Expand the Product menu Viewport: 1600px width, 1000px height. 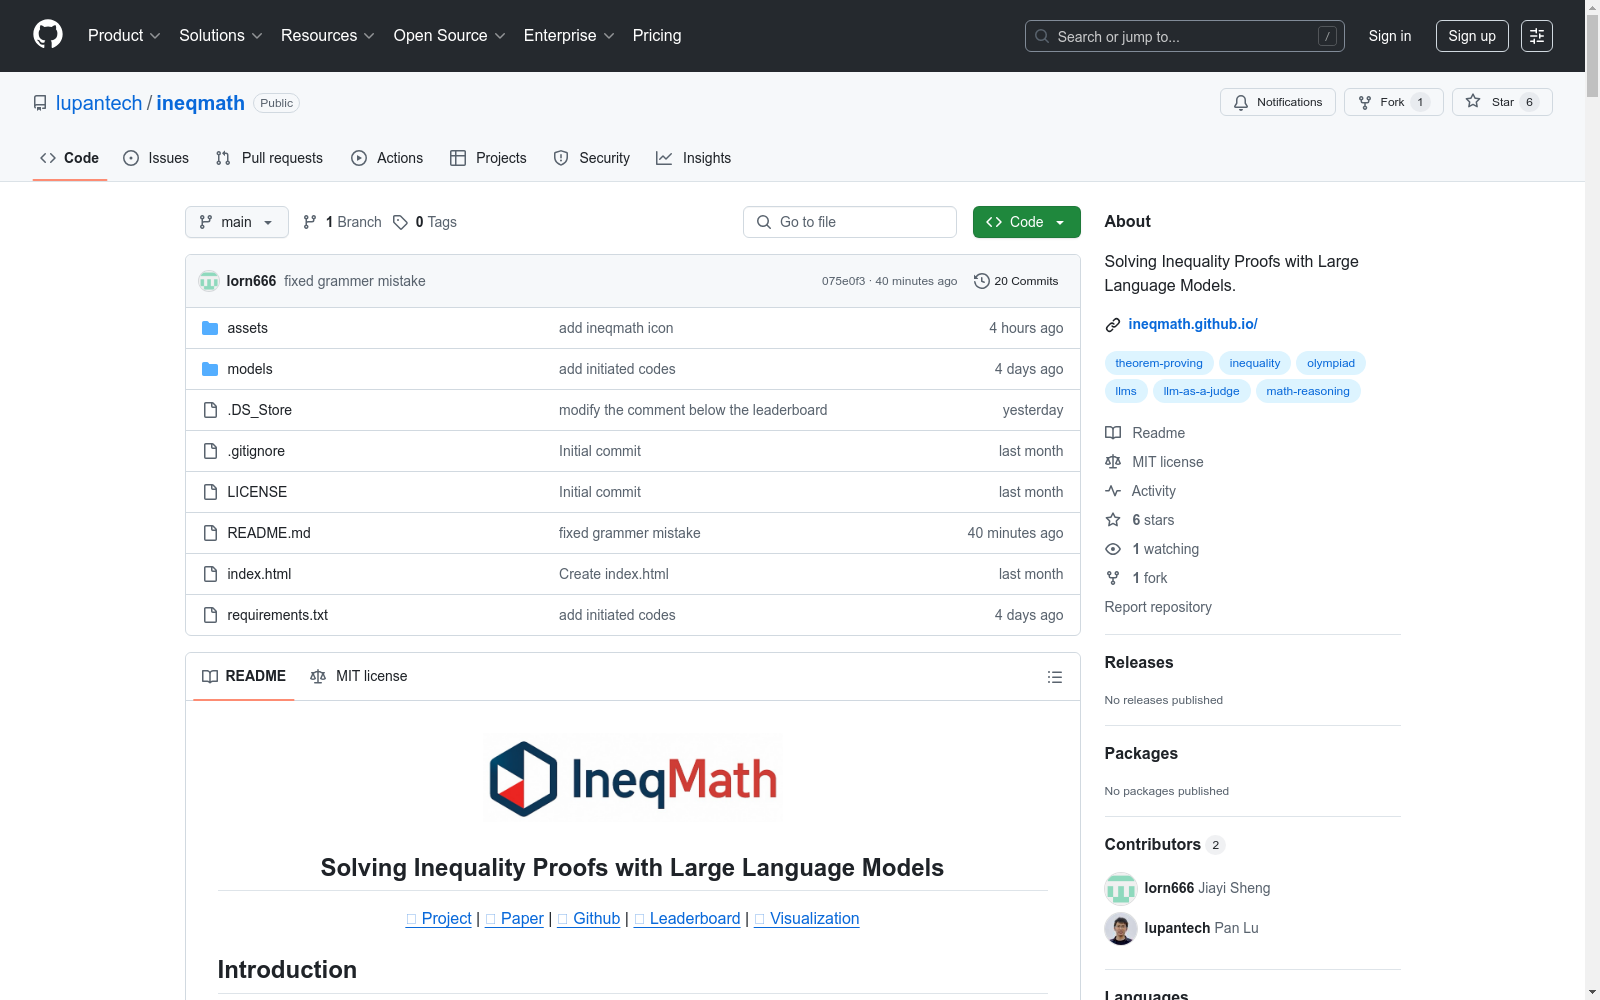(x=124, y=36)
